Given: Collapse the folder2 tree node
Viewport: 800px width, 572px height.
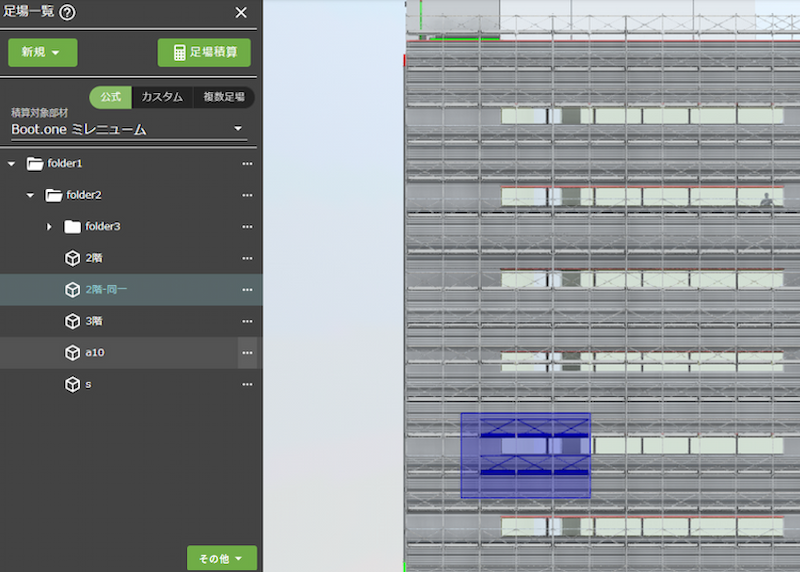Looking at the screenshot, I should point(30,195).
